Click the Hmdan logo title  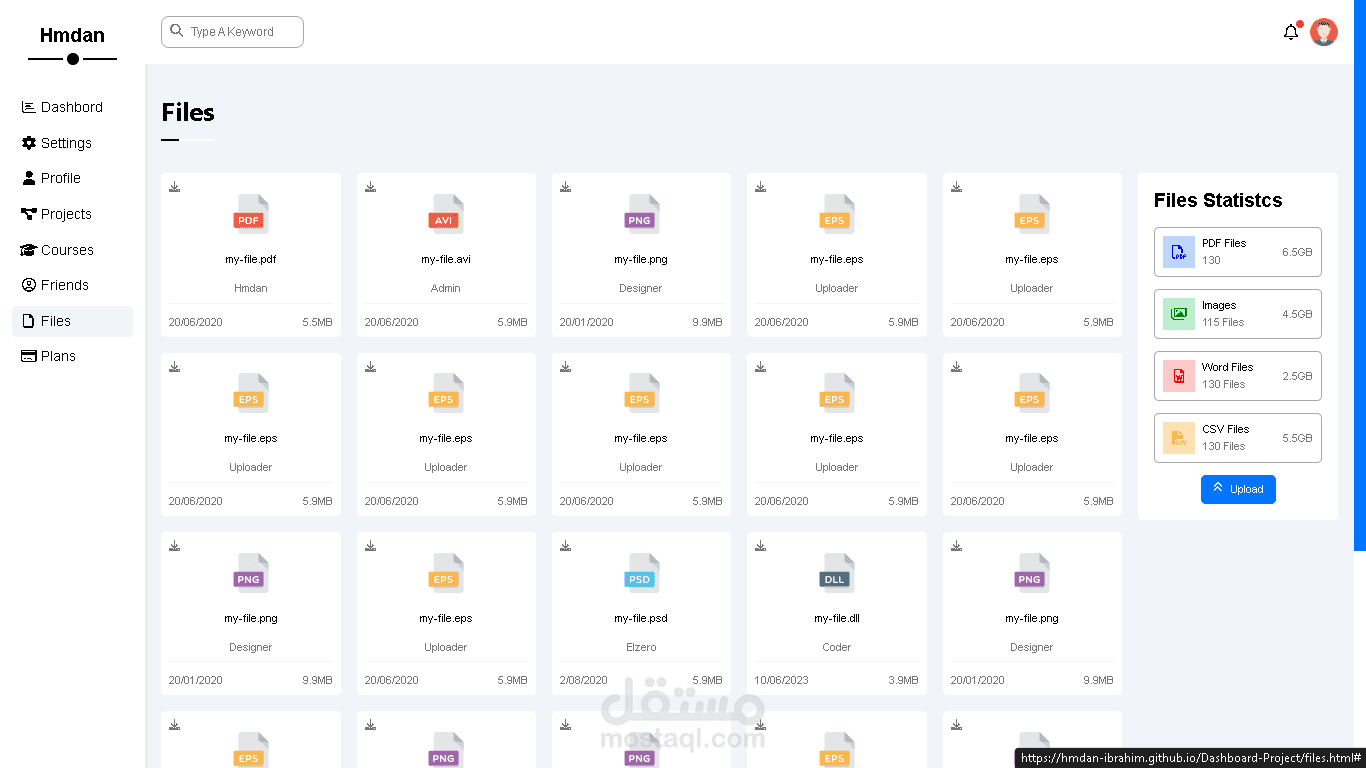click(72, 35)
